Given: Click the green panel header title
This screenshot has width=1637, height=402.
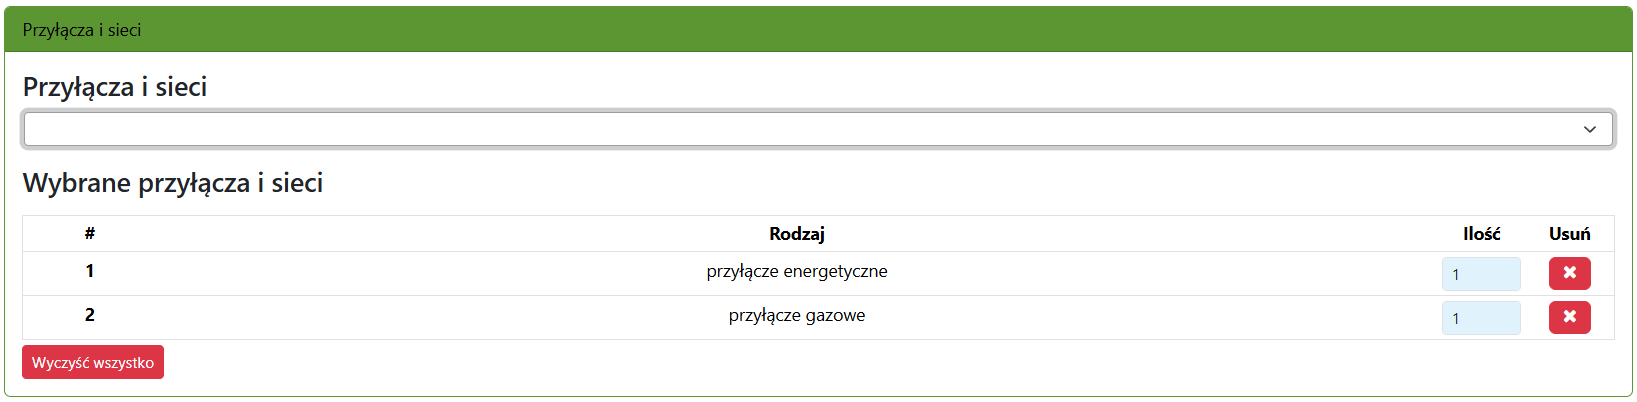Looking at the screenshot, I should point(82,30).
